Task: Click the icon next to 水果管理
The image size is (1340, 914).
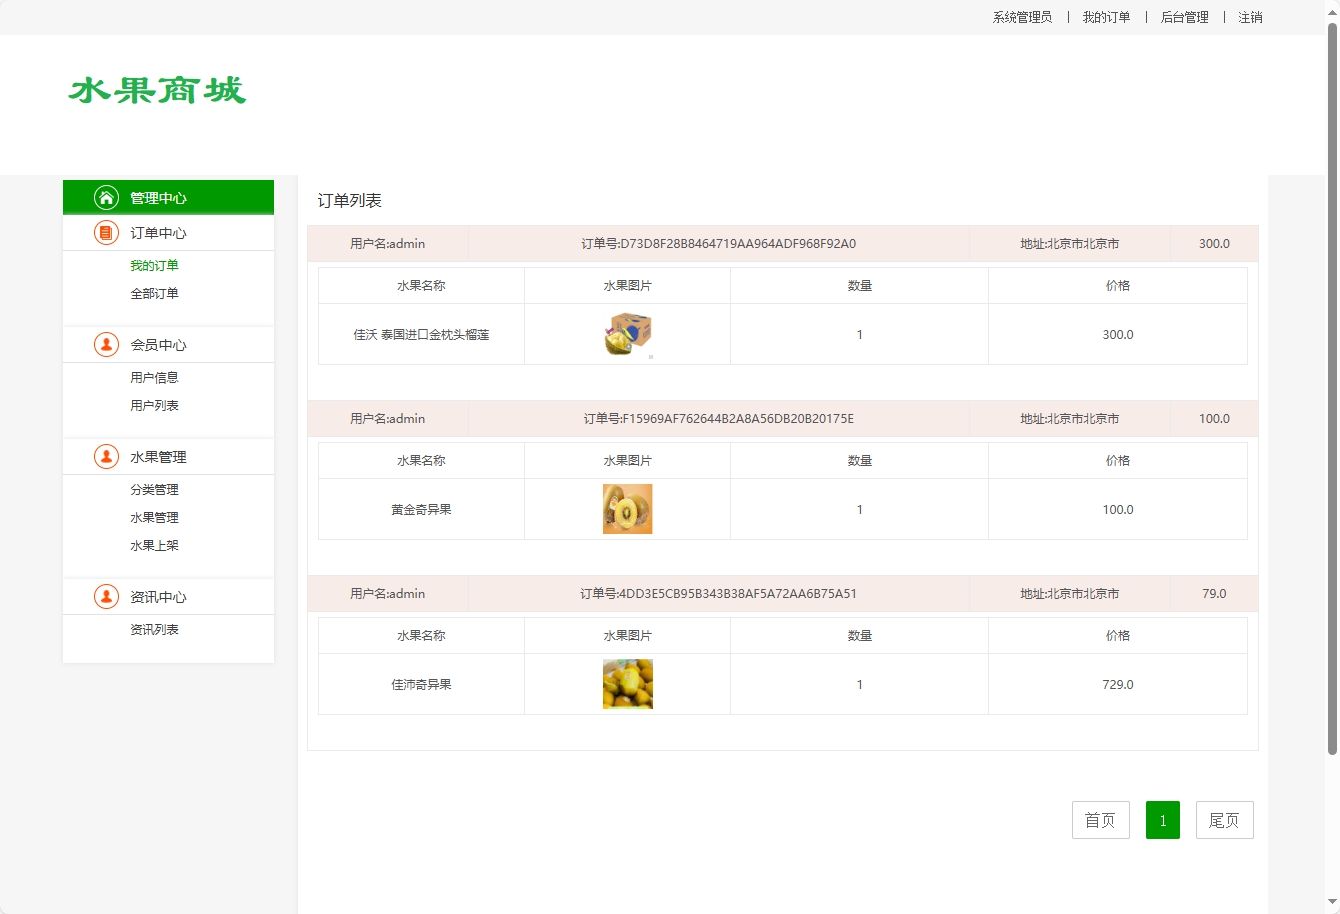Action: [x=106, y=456]
